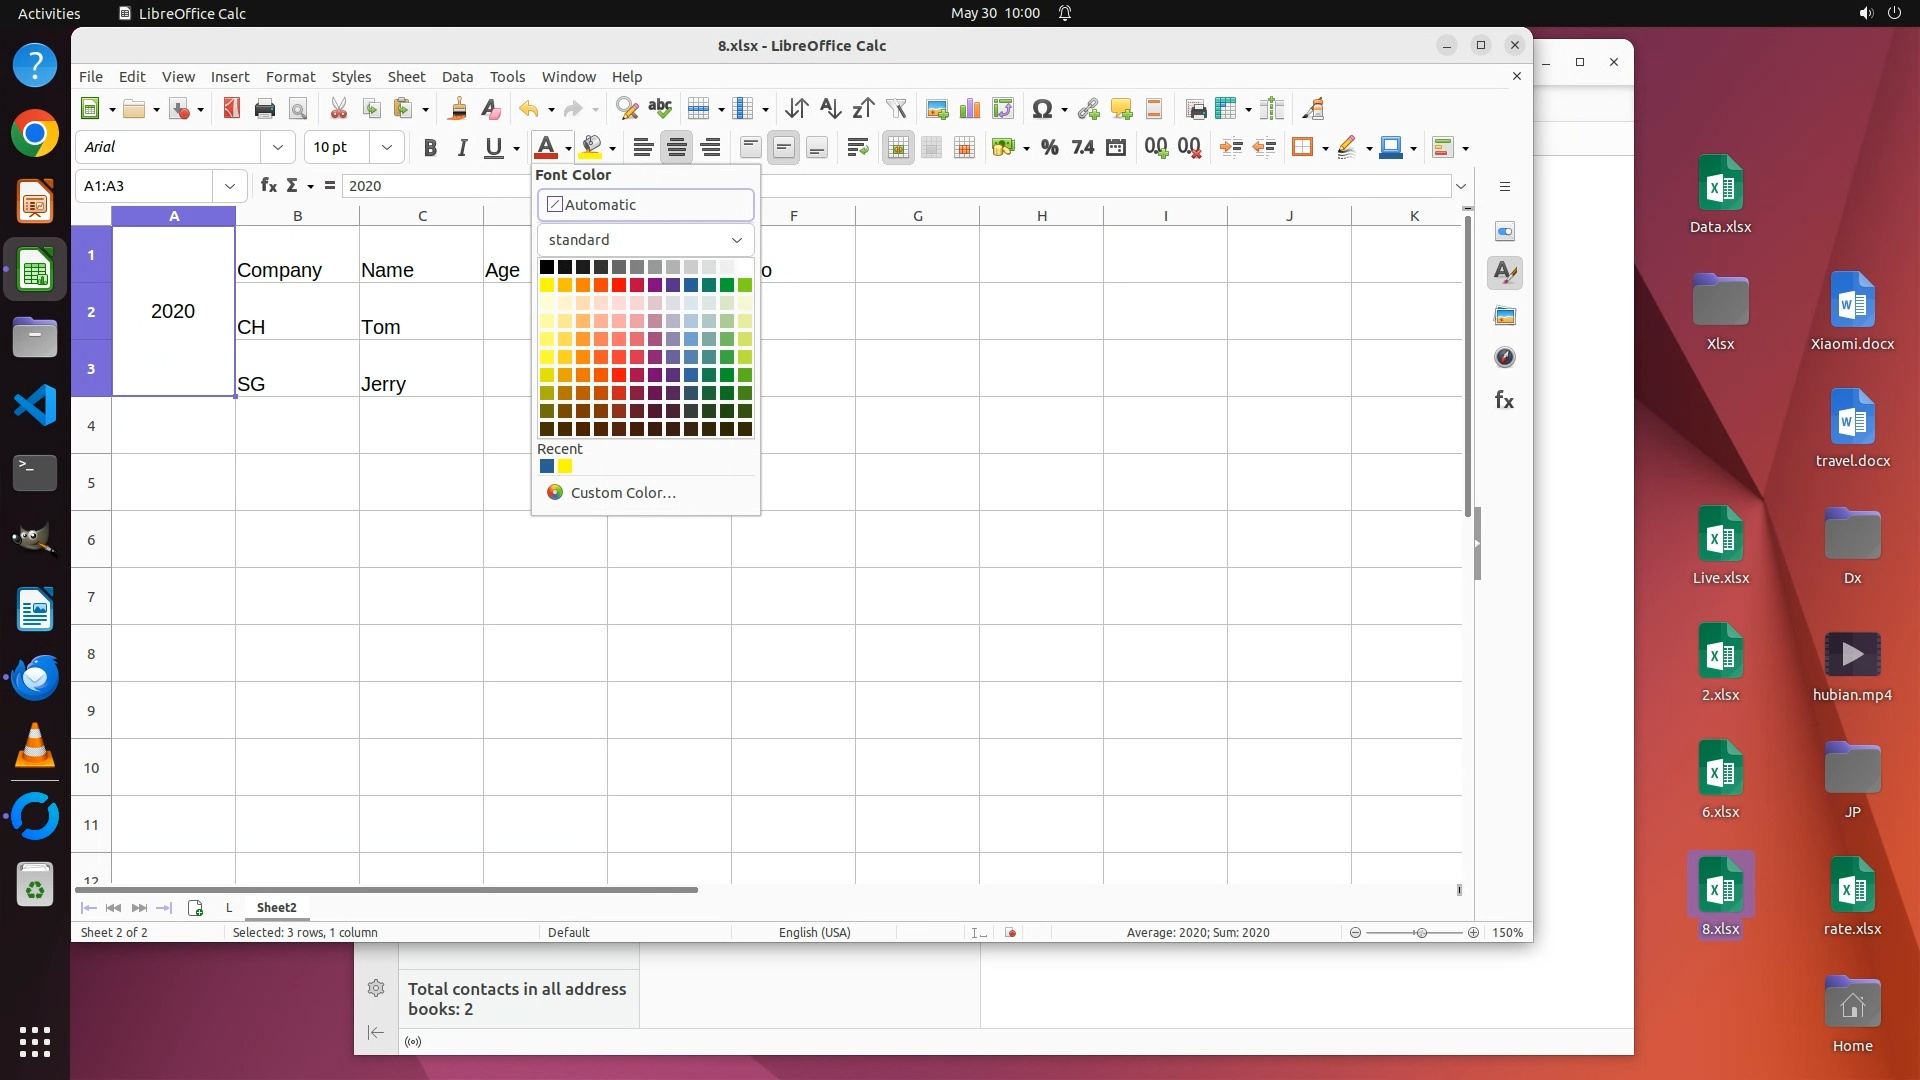The image size is (1920, 1080).
Task: Toggle Italic formatting
Action: coord(462,148)
